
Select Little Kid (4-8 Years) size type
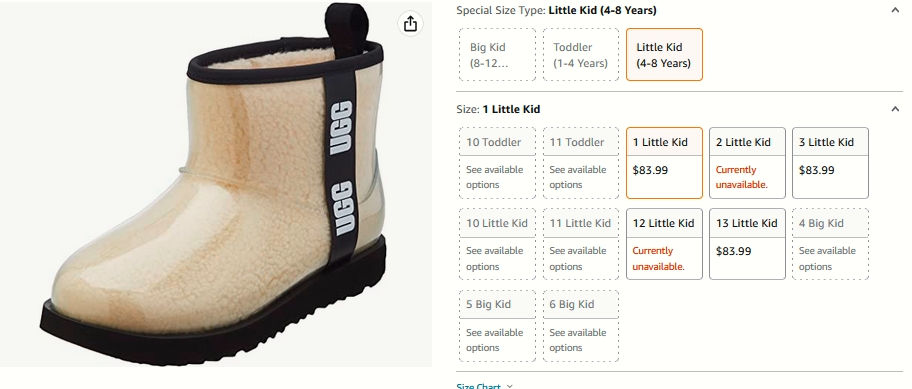pos(664,55)
